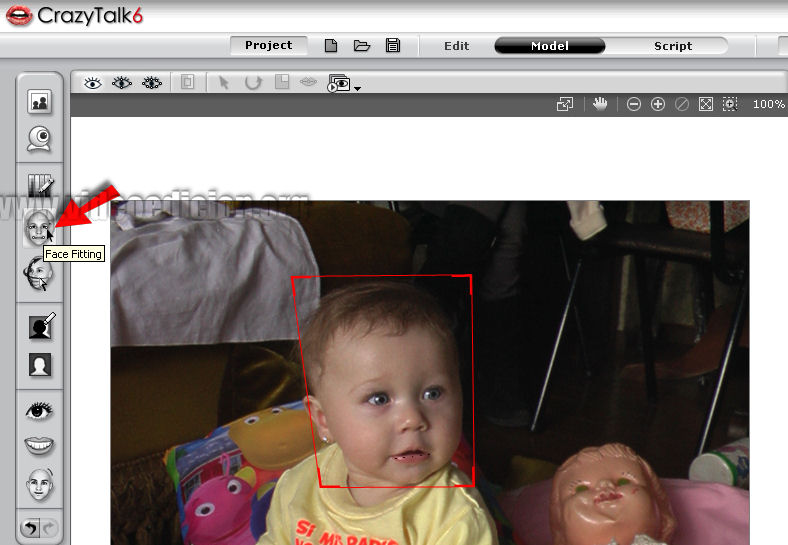Open the Eyes settings tool
This screenshot has width=788, height=545.
[x=40, y=410]
